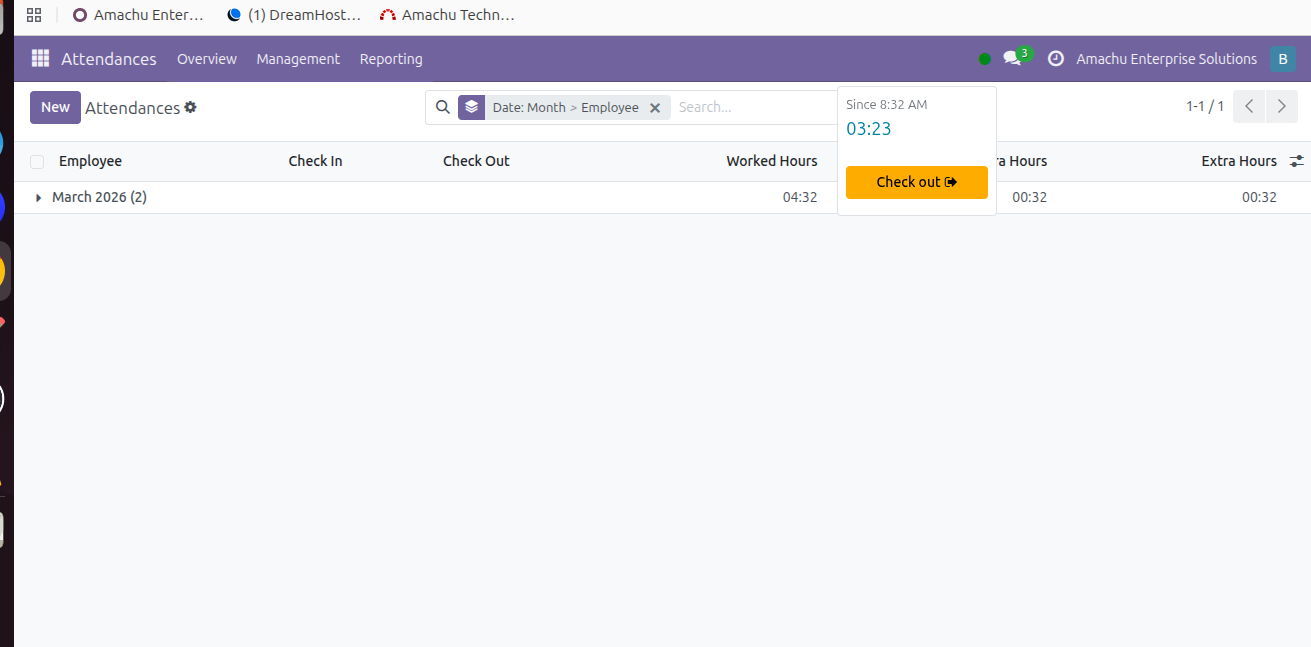Click the Search input field
Viewport: 1311px width, 647px height.
(750, 107)
